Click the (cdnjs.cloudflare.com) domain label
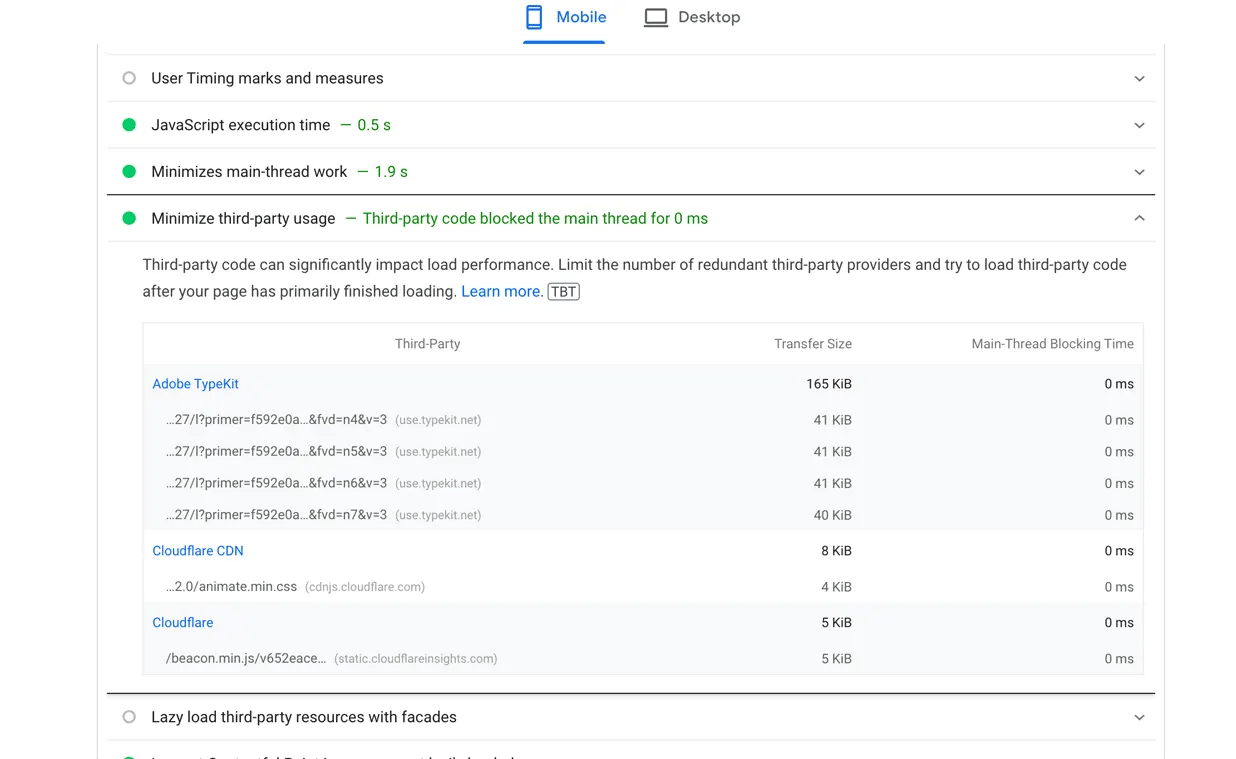 click(365, 587)
